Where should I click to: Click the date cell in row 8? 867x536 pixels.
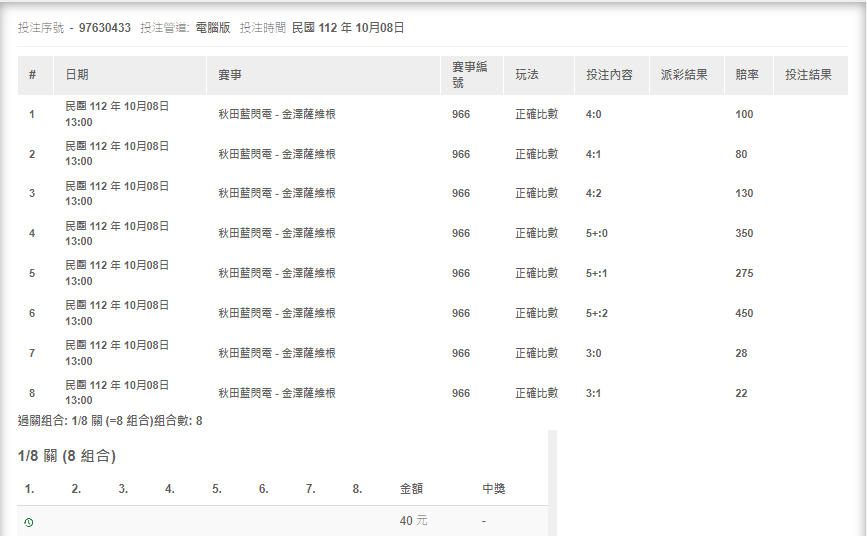[117, 393]
